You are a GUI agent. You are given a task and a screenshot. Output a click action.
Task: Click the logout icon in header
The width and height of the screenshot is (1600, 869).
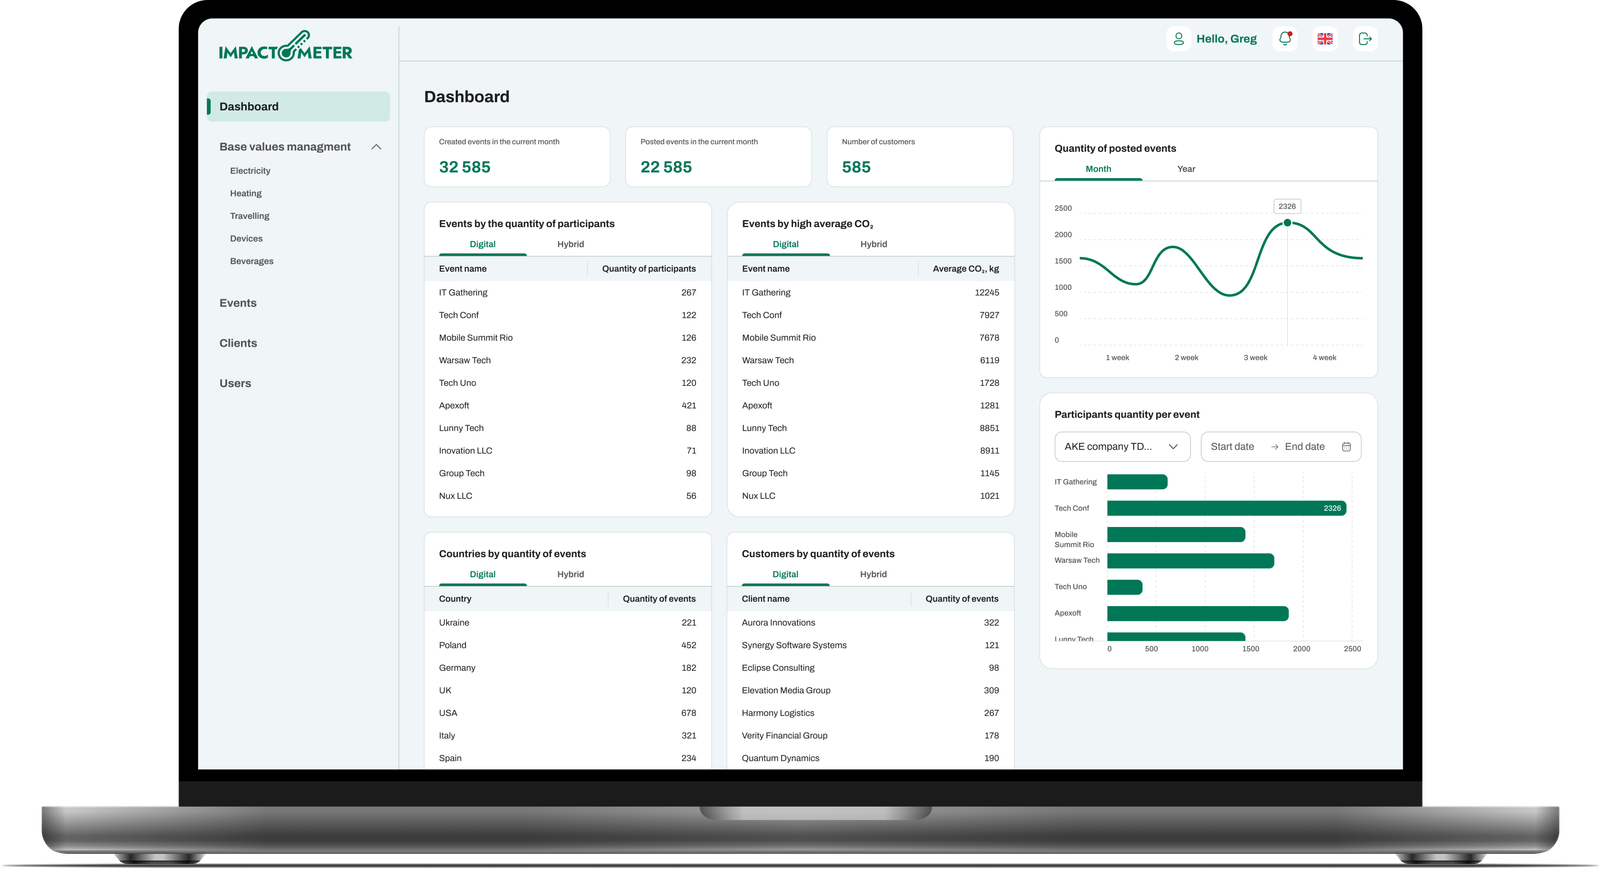click(x=1365, y=39)
